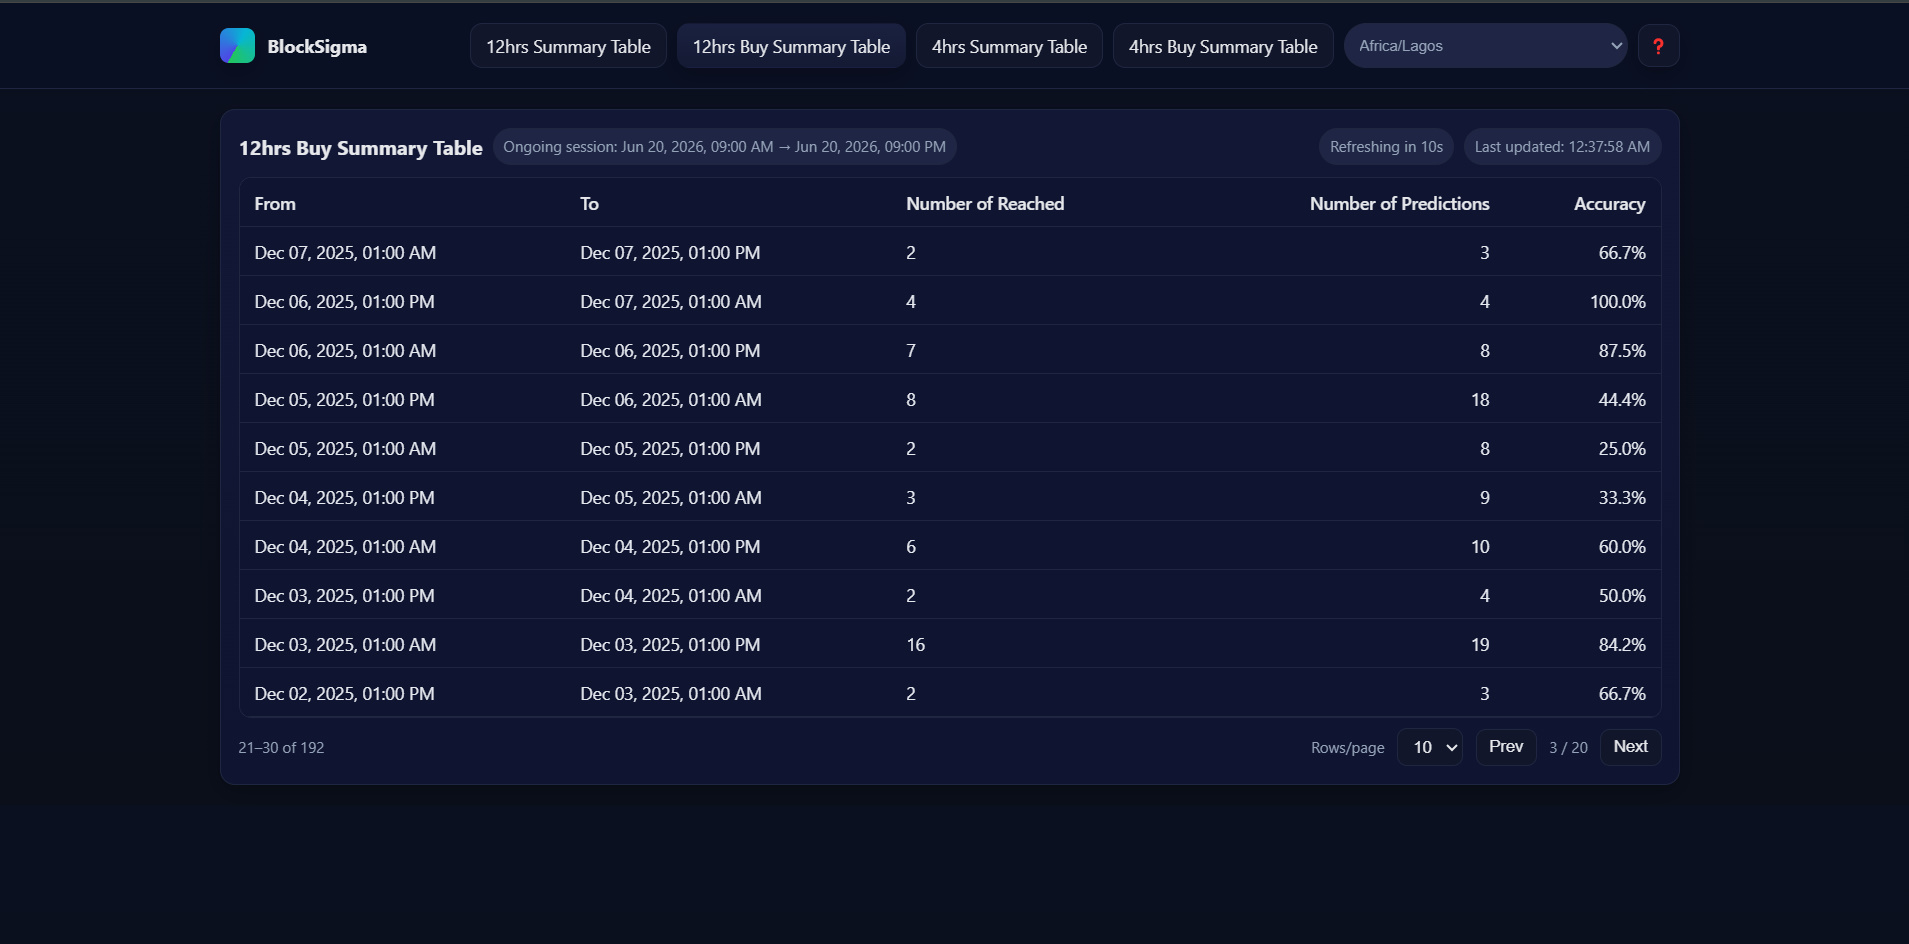Click the Refreshing in 10s badge
Viewport: 1909px width, 944px height.
[1386, 147]
